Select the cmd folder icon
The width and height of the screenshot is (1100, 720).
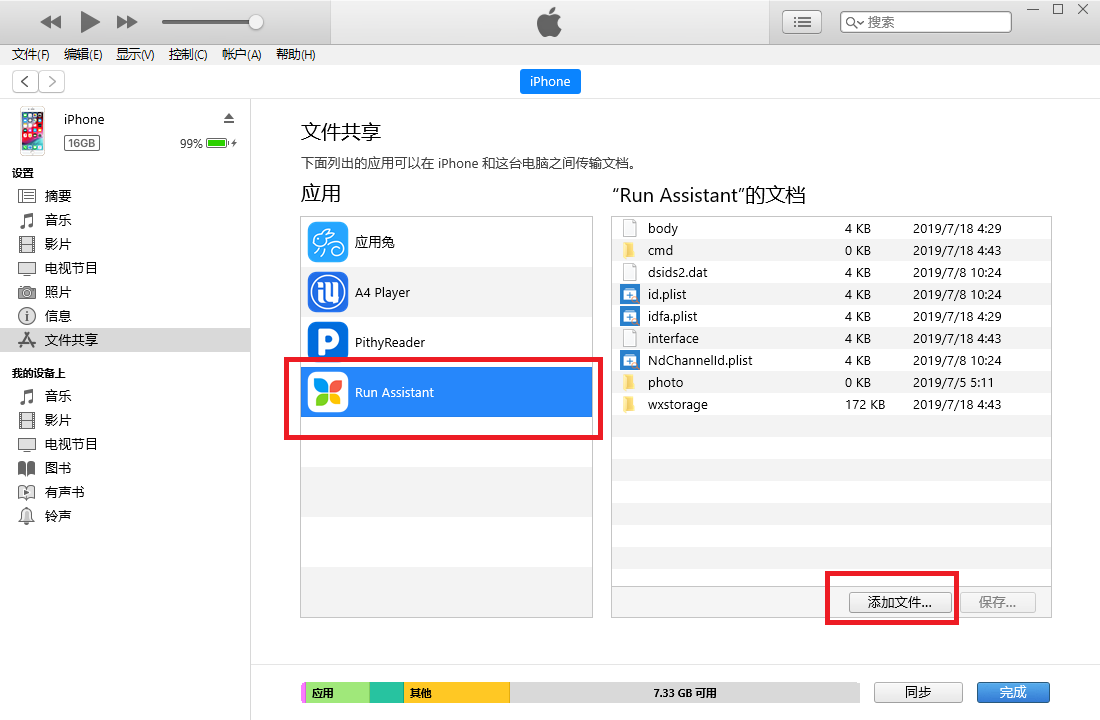pos(629,251)
